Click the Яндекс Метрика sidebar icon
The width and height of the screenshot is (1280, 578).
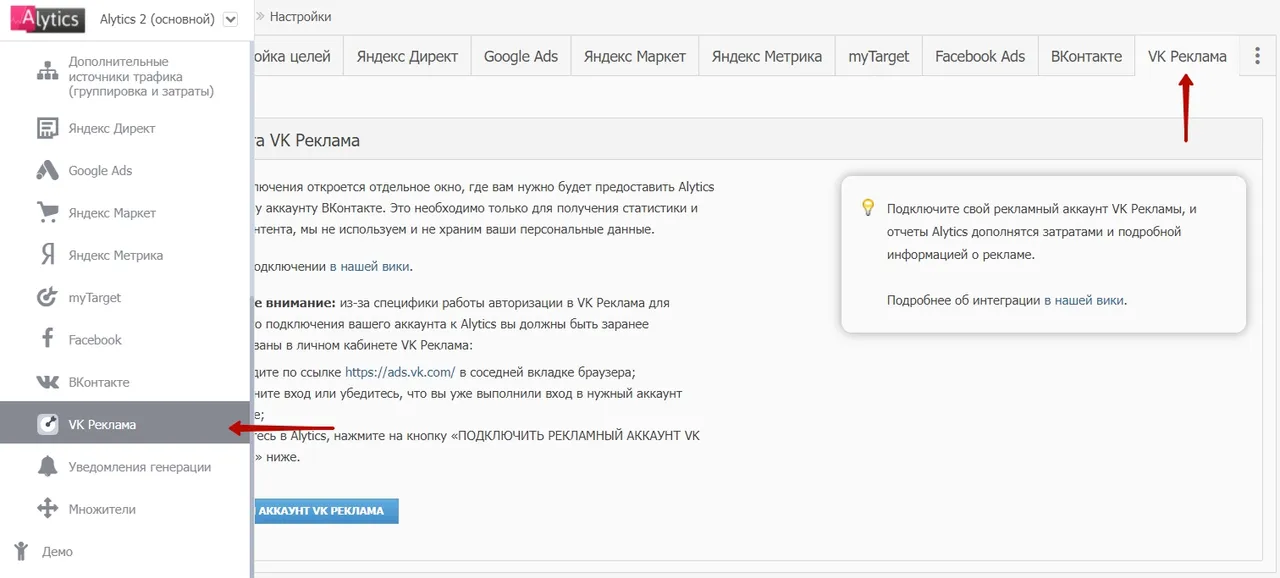[47, 255]
